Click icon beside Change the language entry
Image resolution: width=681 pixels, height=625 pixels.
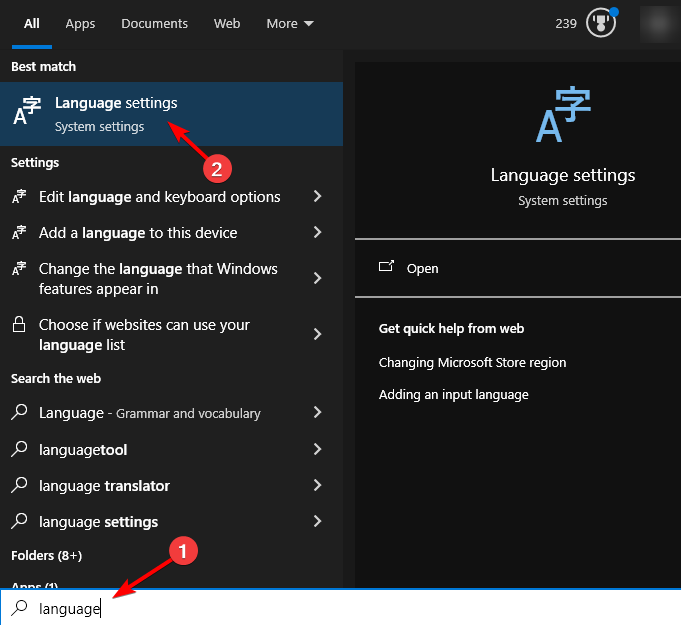coord(19,268)
